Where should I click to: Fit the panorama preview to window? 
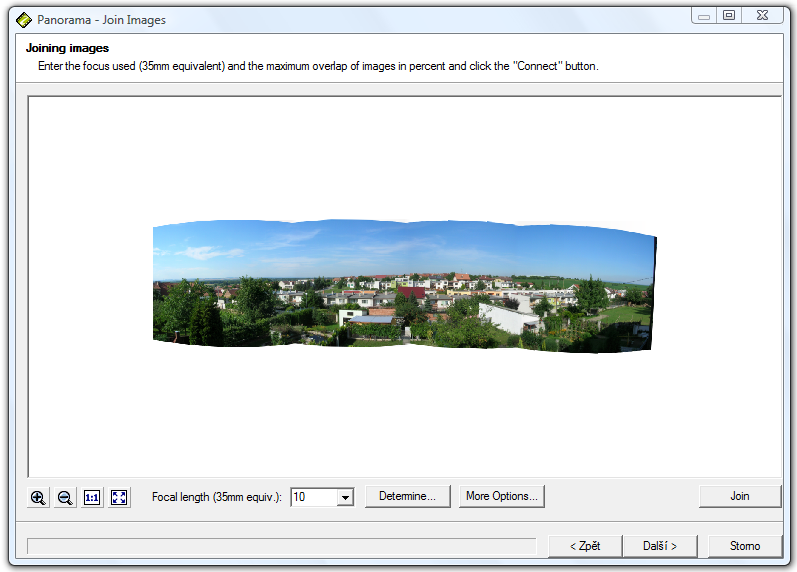[119, 497]
